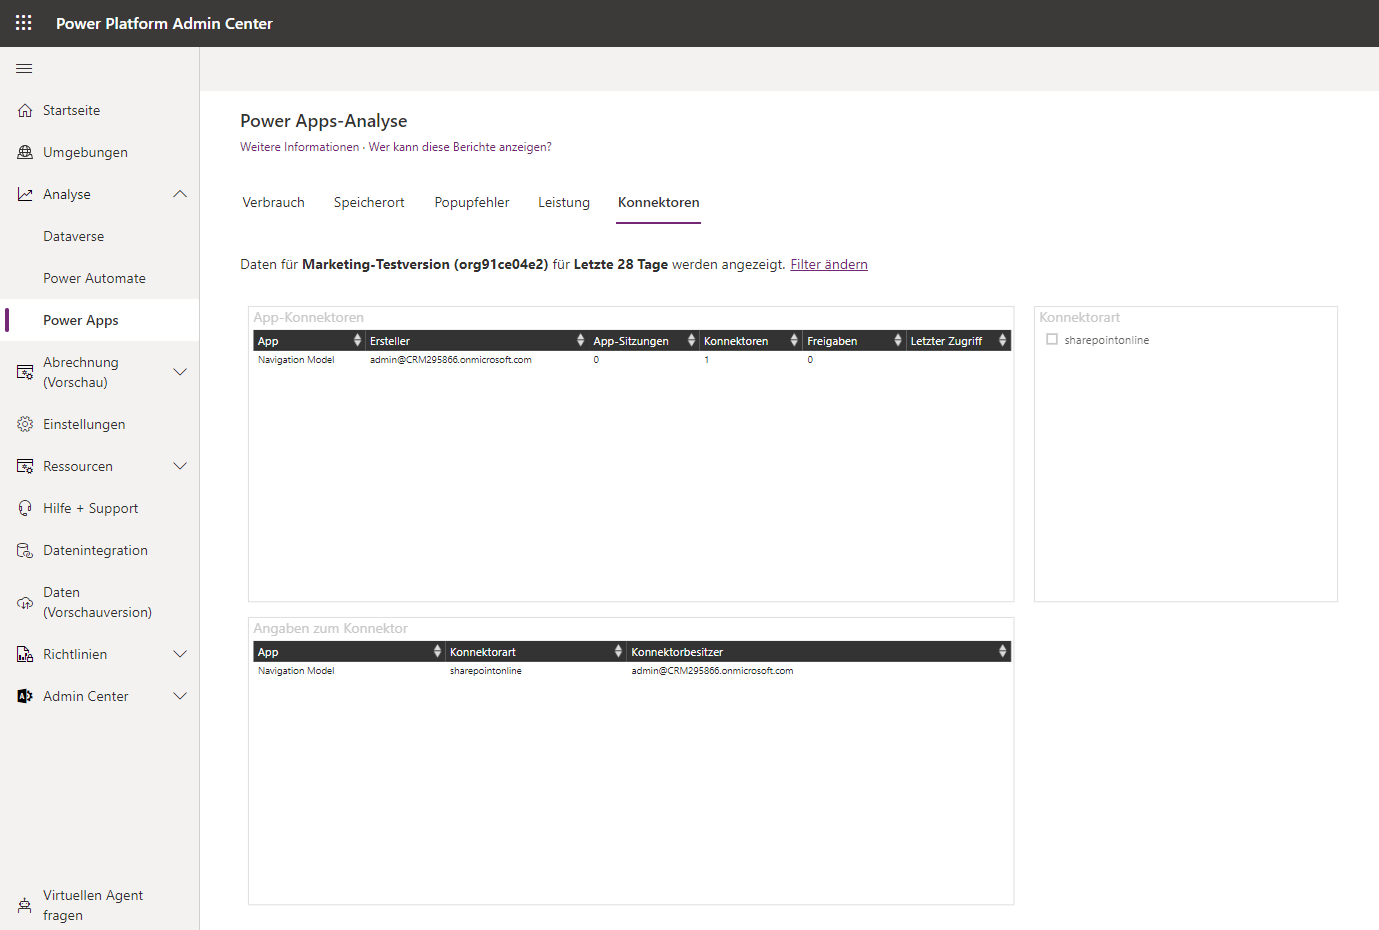Sort by Ersteller column arrows
The height and width of the screenshot is (930, 1379).
(x=580, y=341)
